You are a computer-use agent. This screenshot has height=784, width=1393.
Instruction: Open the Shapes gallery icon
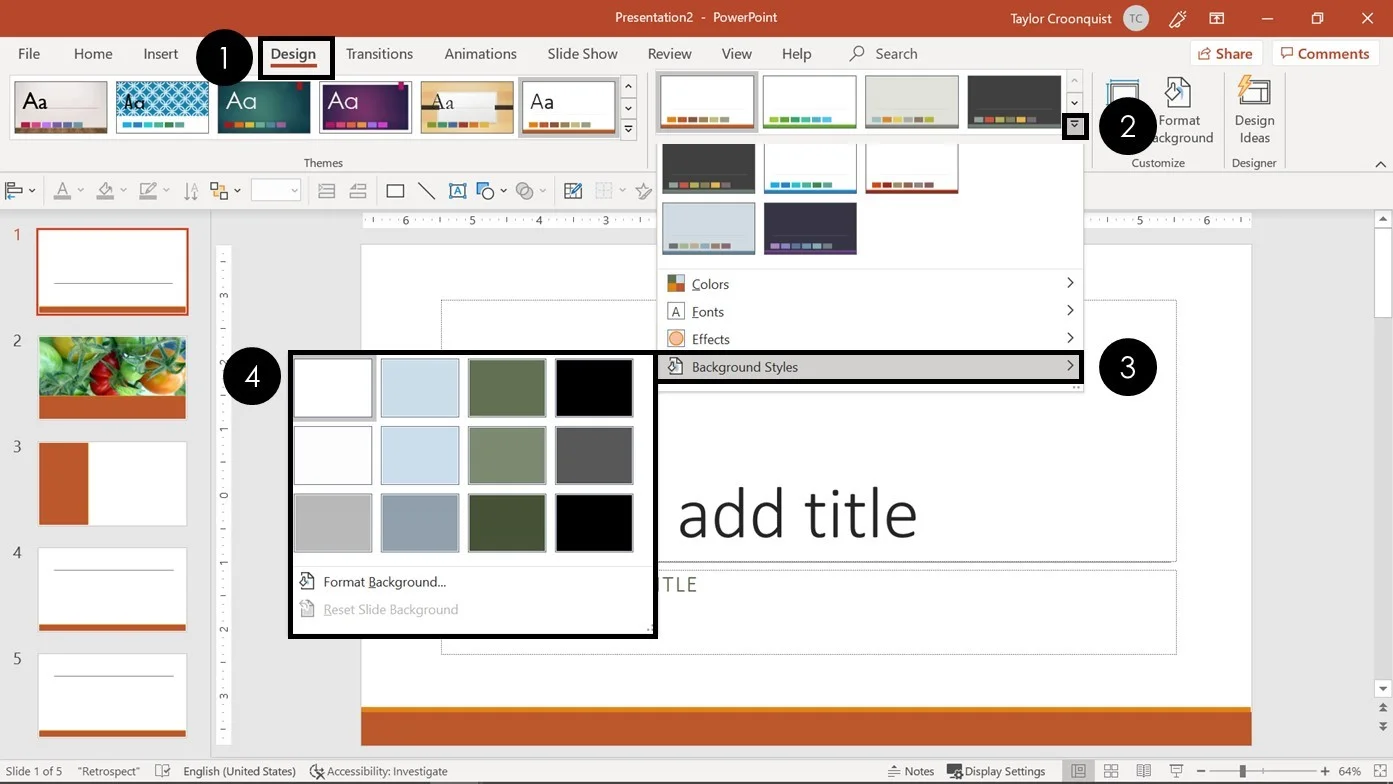486,190
